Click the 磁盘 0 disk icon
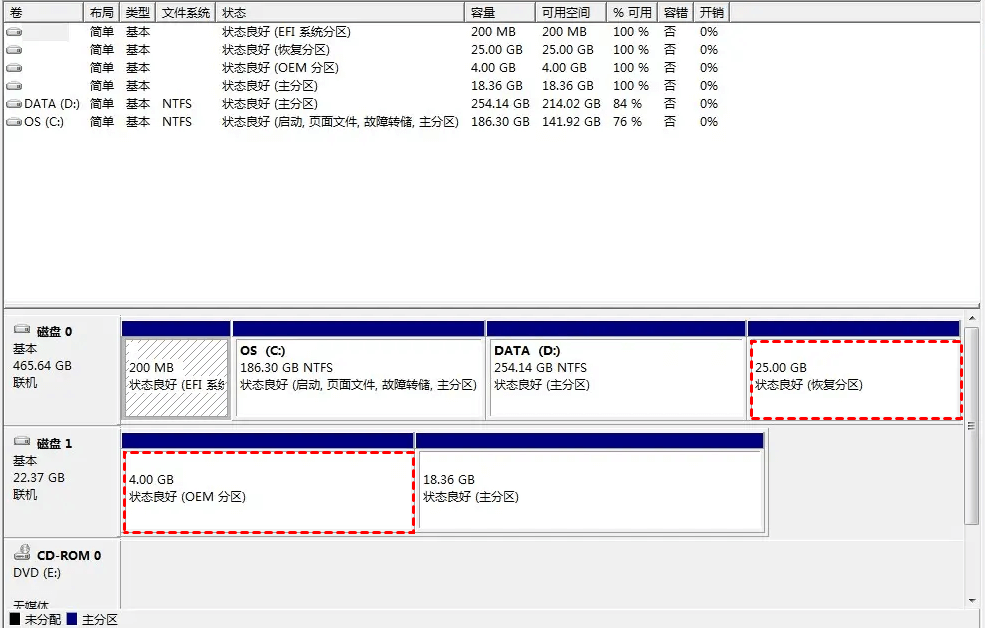This screenshot has height=631, width=985. pos(22,330)
